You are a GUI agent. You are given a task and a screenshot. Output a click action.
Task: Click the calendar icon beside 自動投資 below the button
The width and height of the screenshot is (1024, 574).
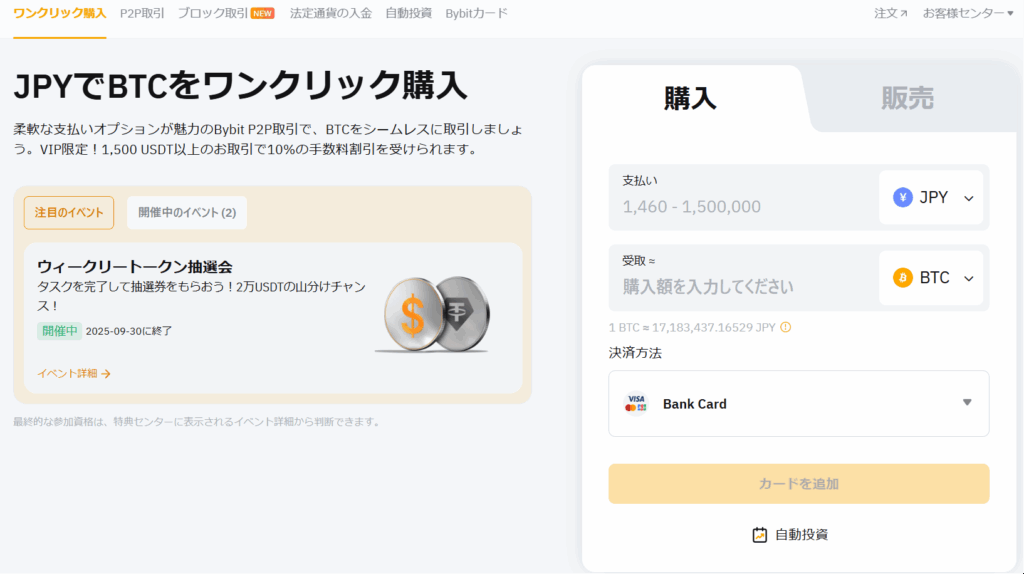pyautogui.click(x=760, y=535)
